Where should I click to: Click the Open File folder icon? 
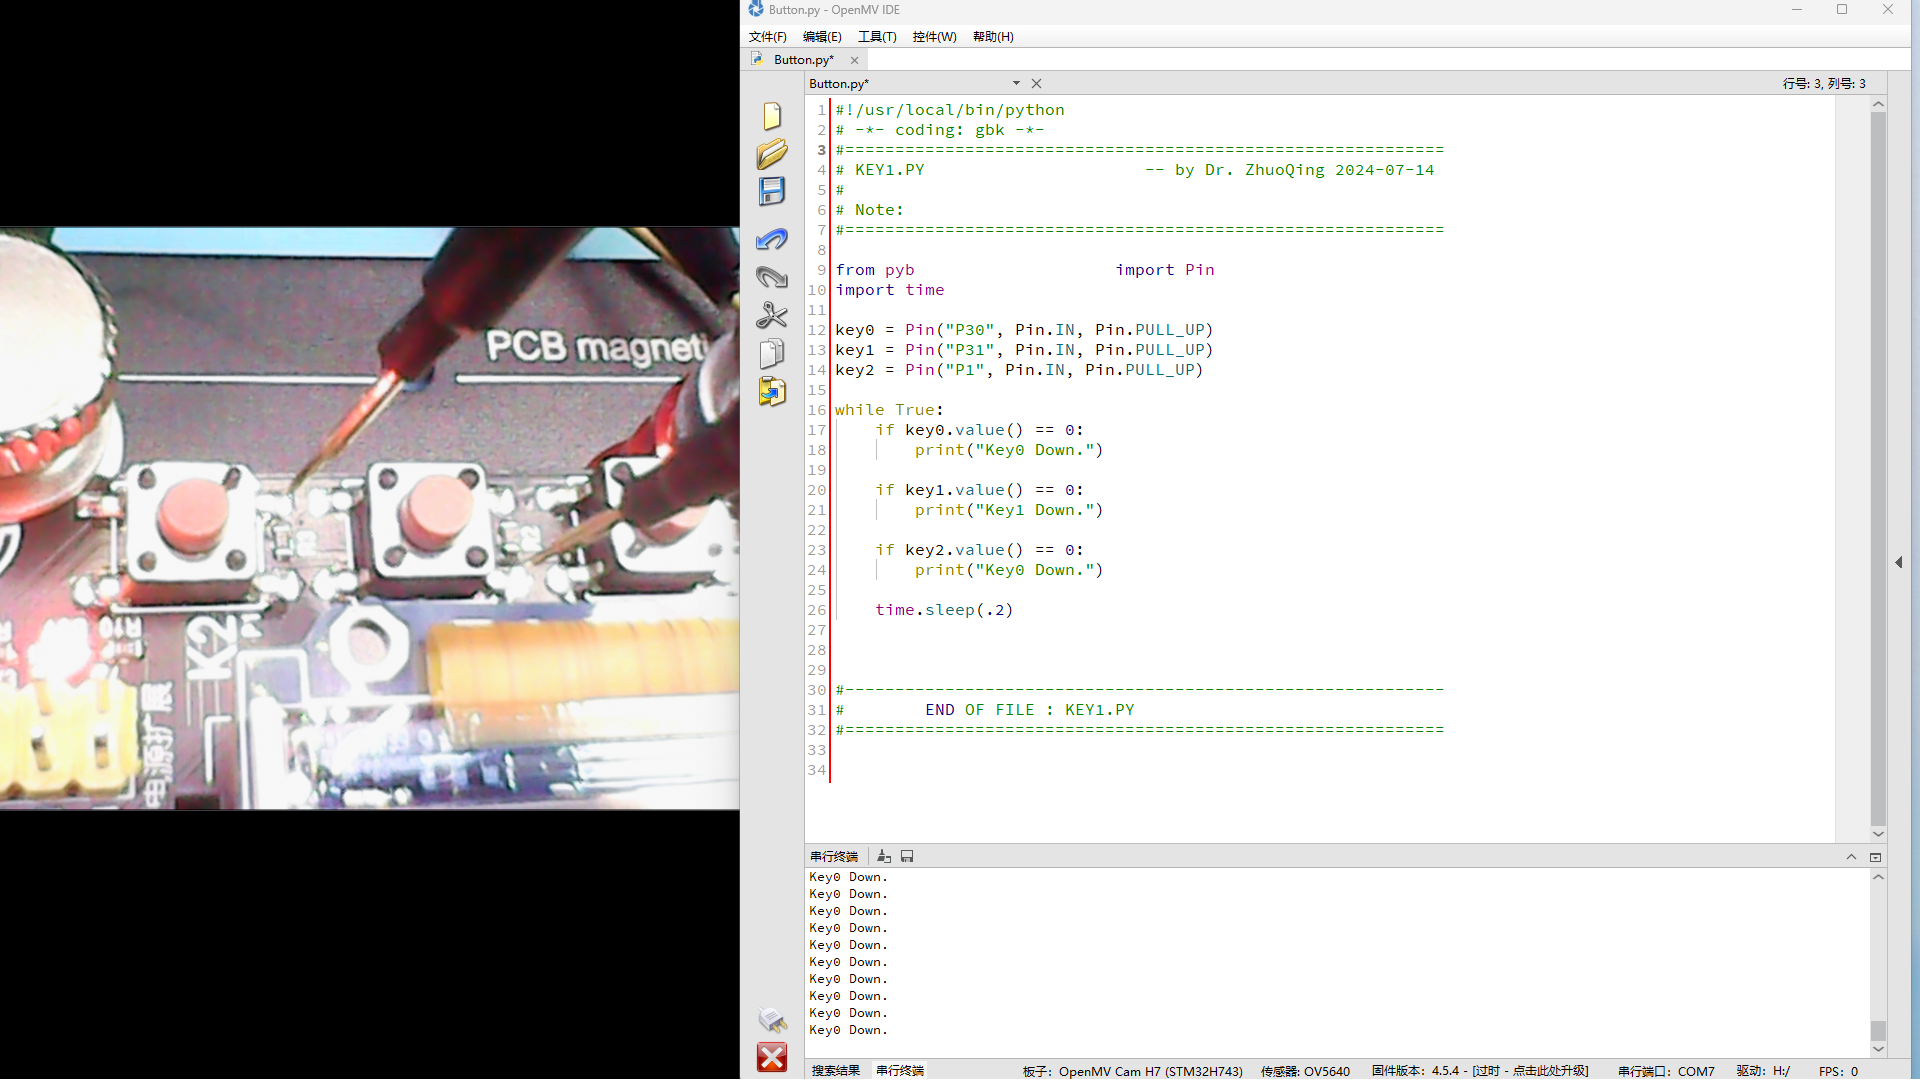click(x=771, y=154)
